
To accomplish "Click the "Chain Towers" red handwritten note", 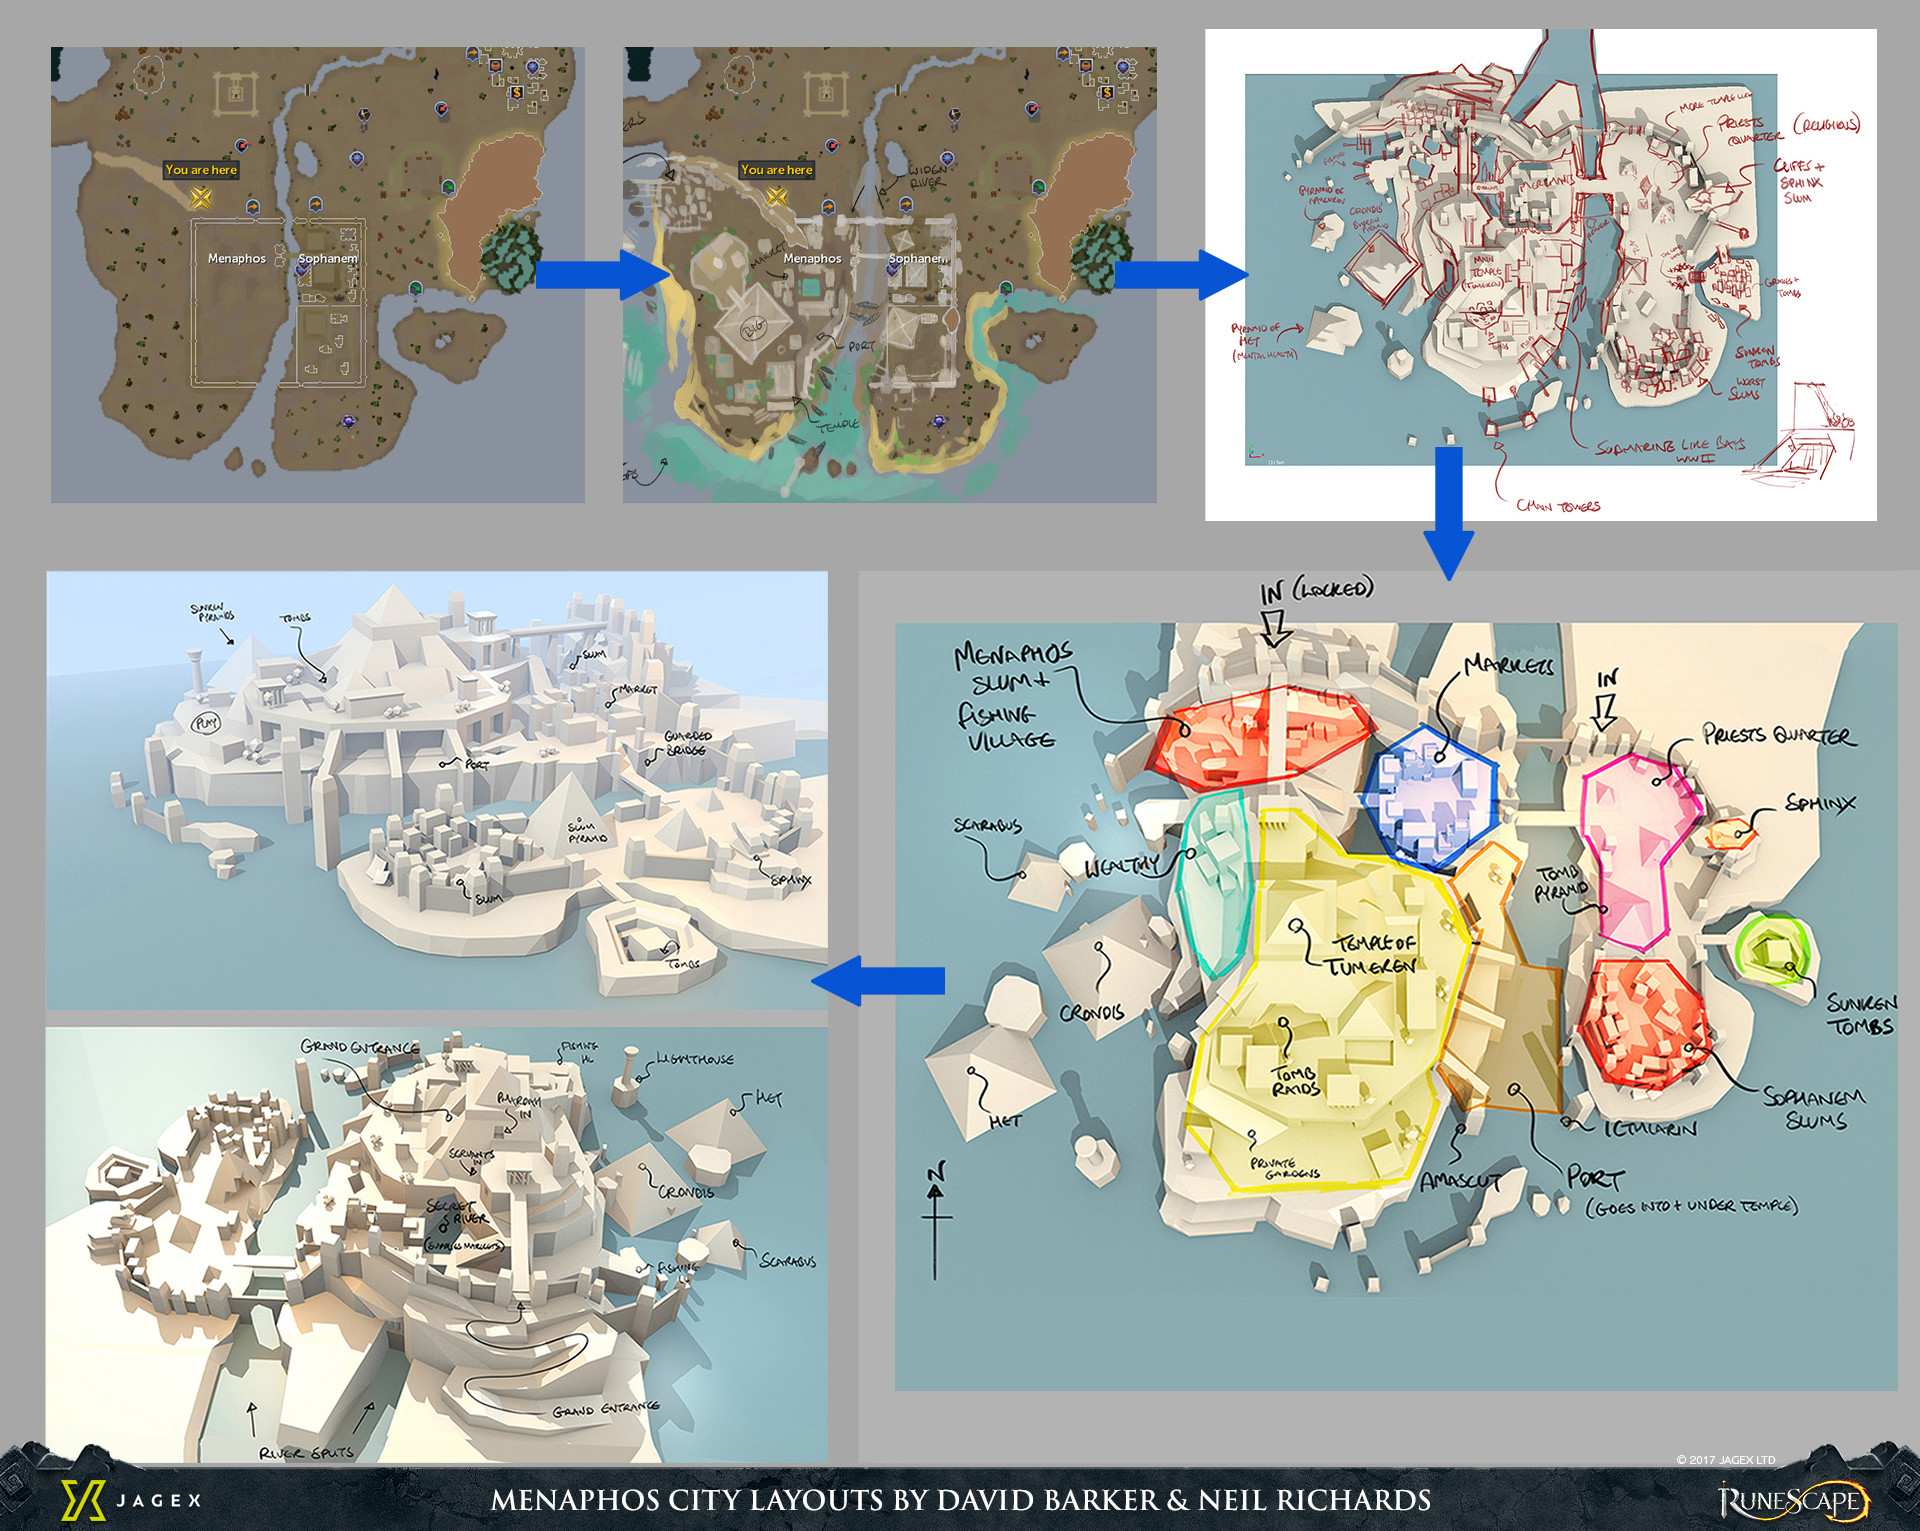I will pyautogui.click(x=1558, y=506).
